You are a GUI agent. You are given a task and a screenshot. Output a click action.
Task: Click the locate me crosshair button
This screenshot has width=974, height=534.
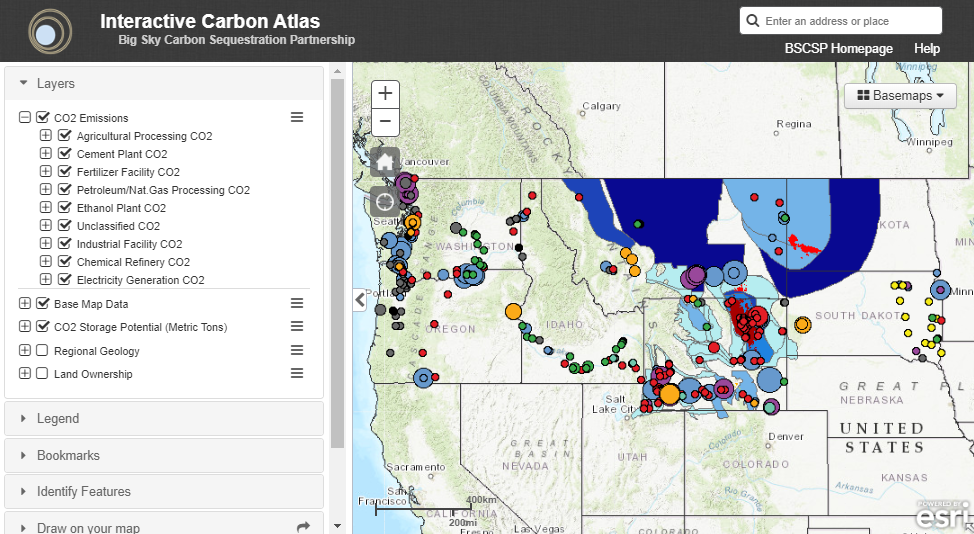[385, 201]
